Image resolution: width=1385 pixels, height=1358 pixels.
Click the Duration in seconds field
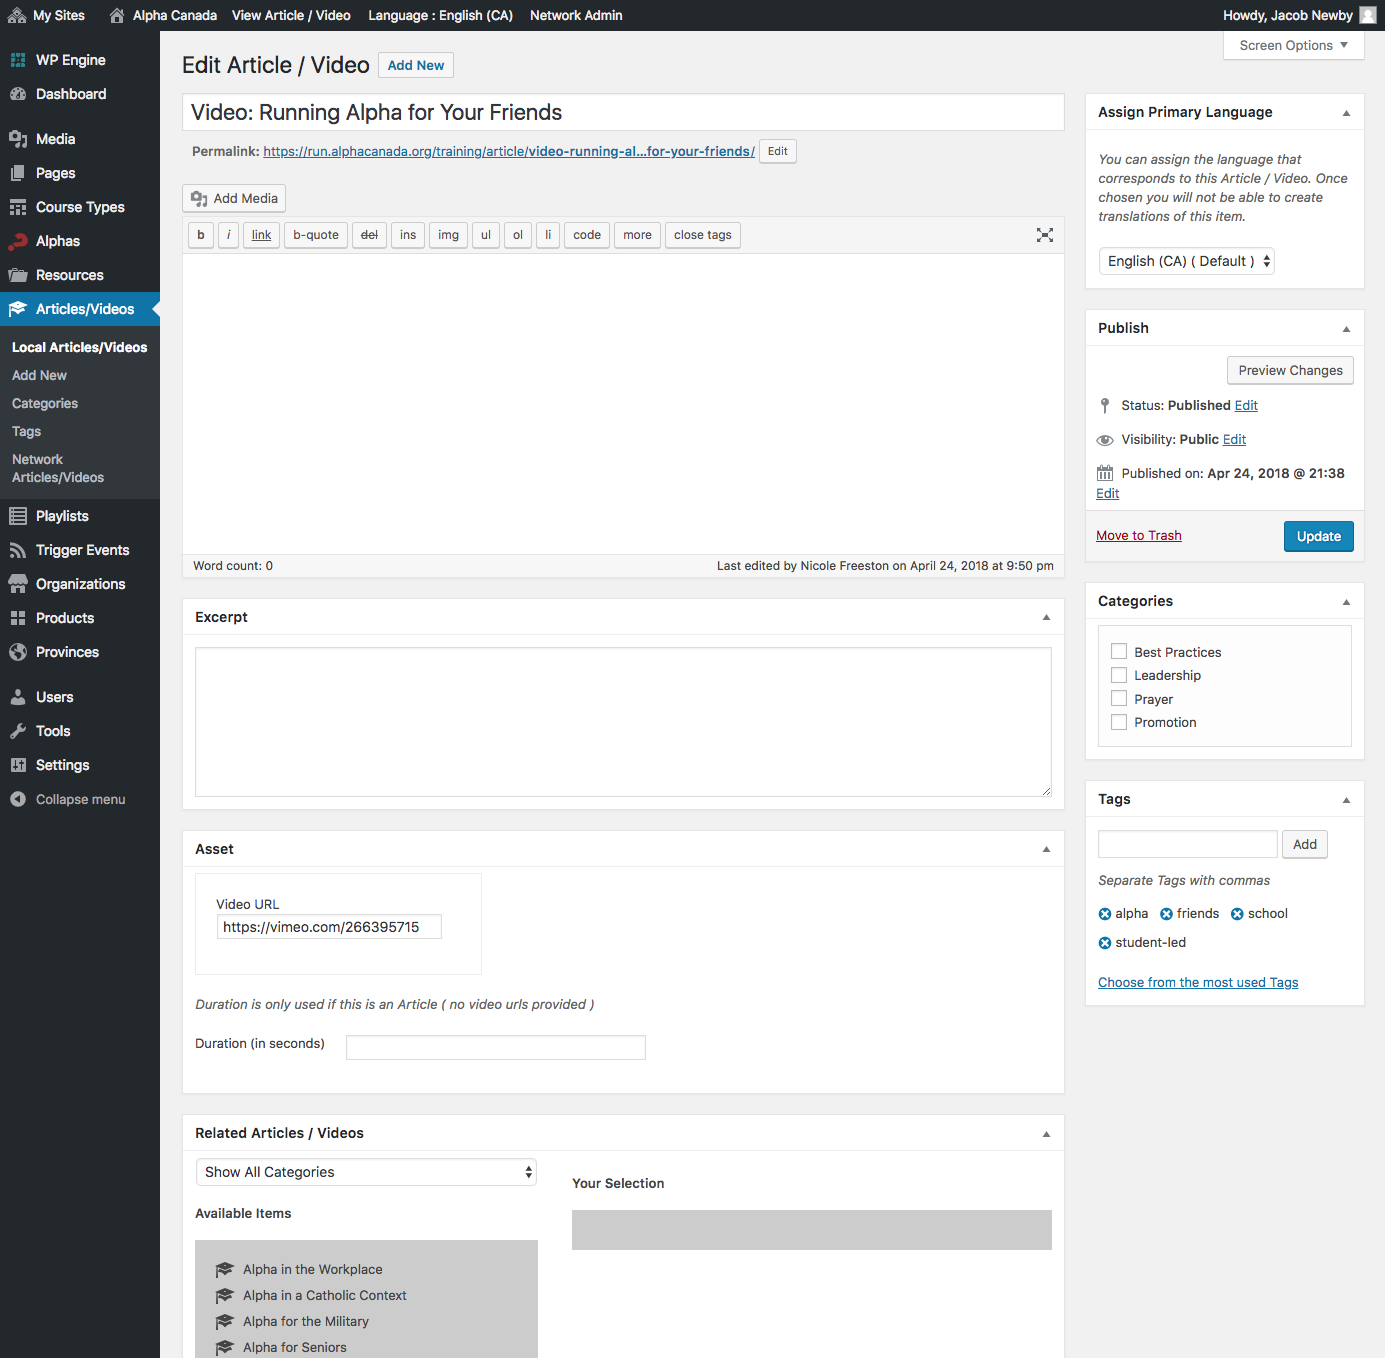coord(496,1047)
